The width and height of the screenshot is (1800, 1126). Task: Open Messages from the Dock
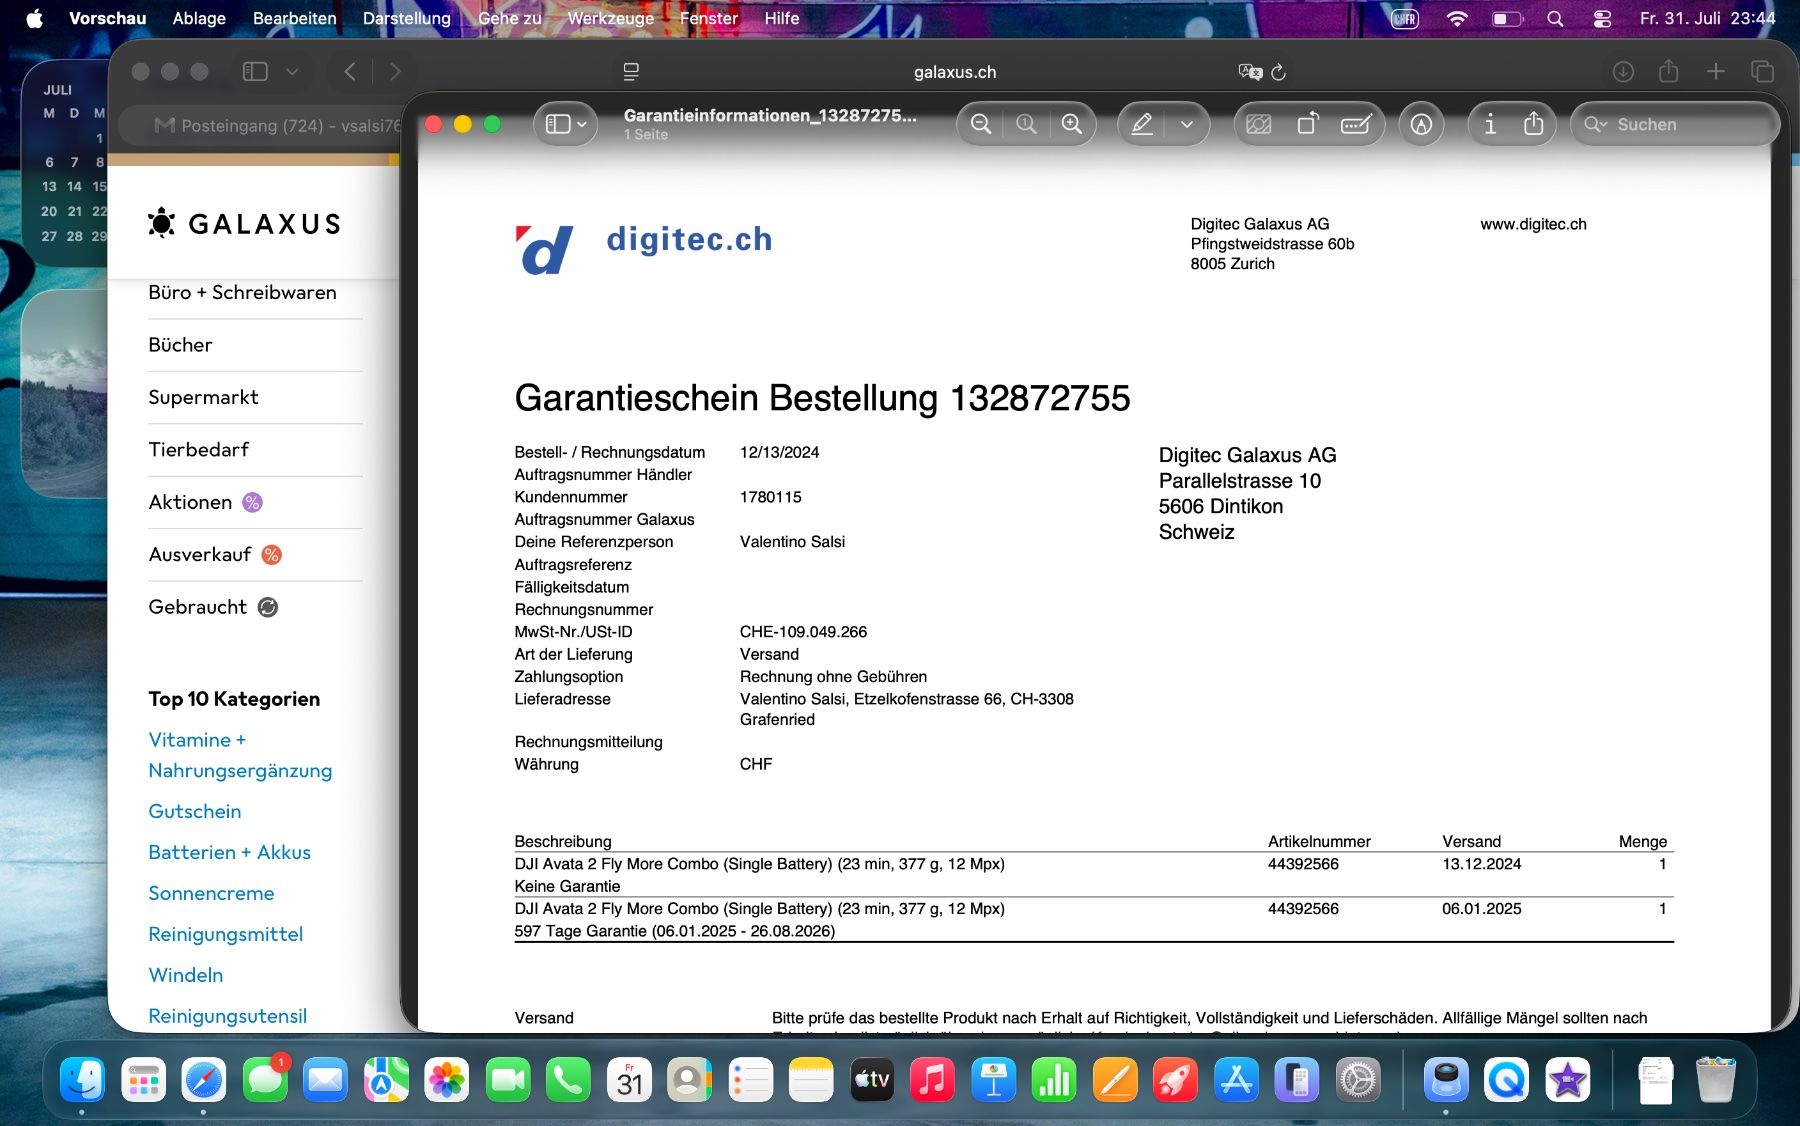point(265,1081)
